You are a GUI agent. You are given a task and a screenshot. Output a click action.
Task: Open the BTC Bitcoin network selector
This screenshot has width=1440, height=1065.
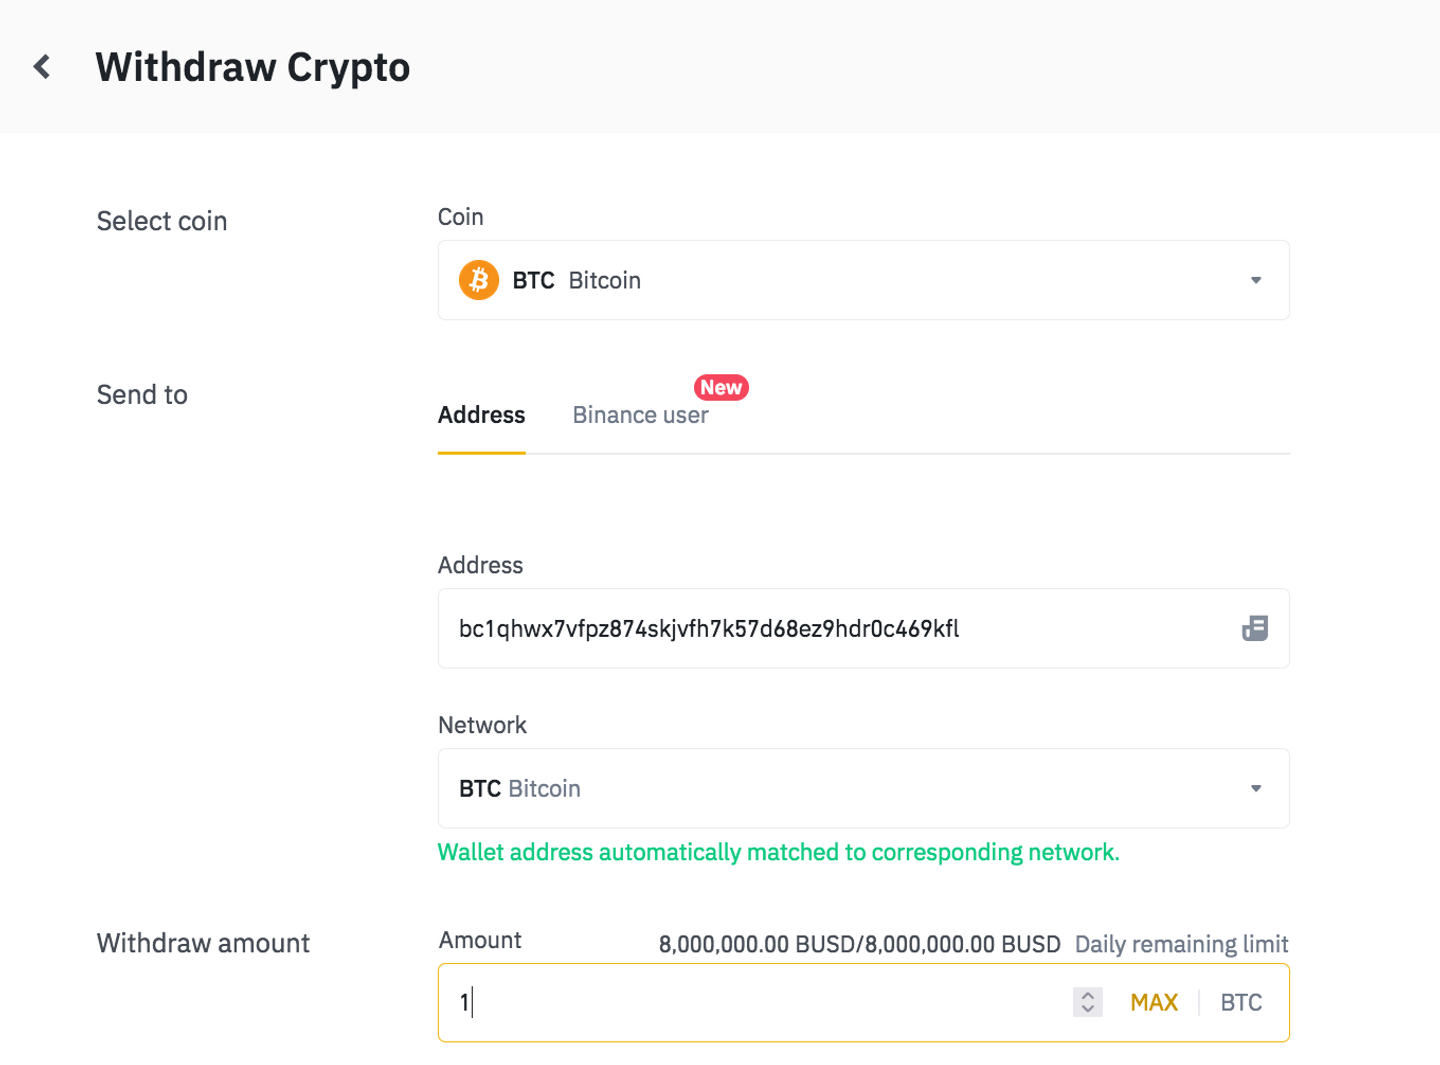click(x=800, y=788)
